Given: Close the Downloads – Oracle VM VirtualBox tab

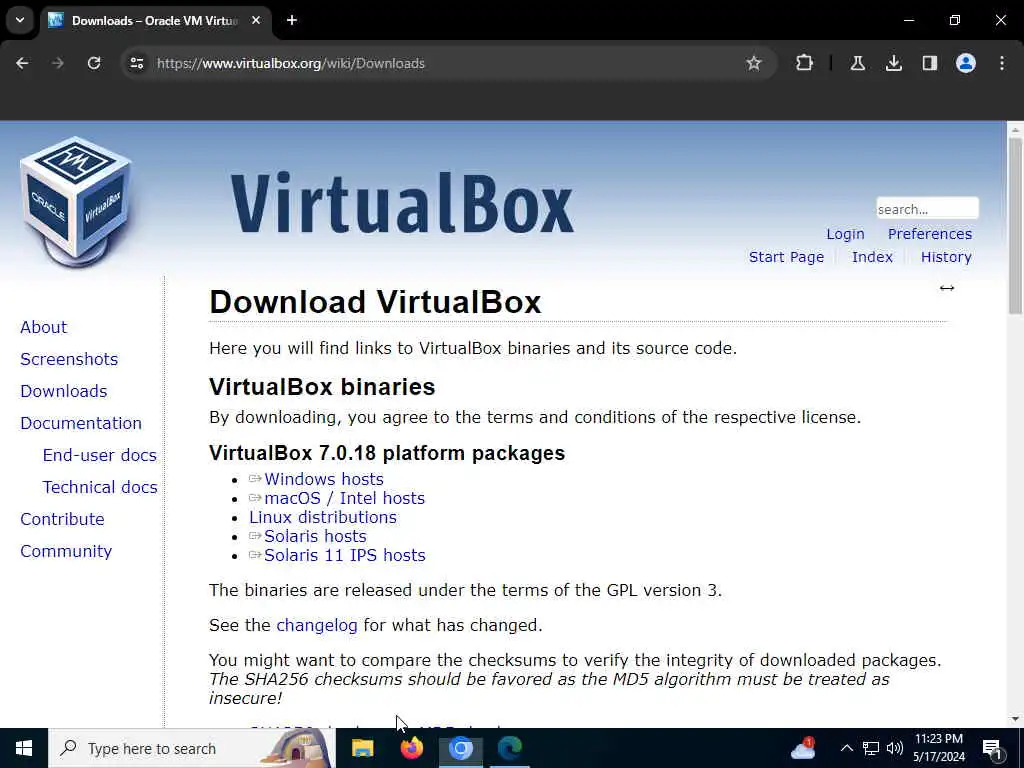Looking at the screenshot, I should [x=256, y=20].
